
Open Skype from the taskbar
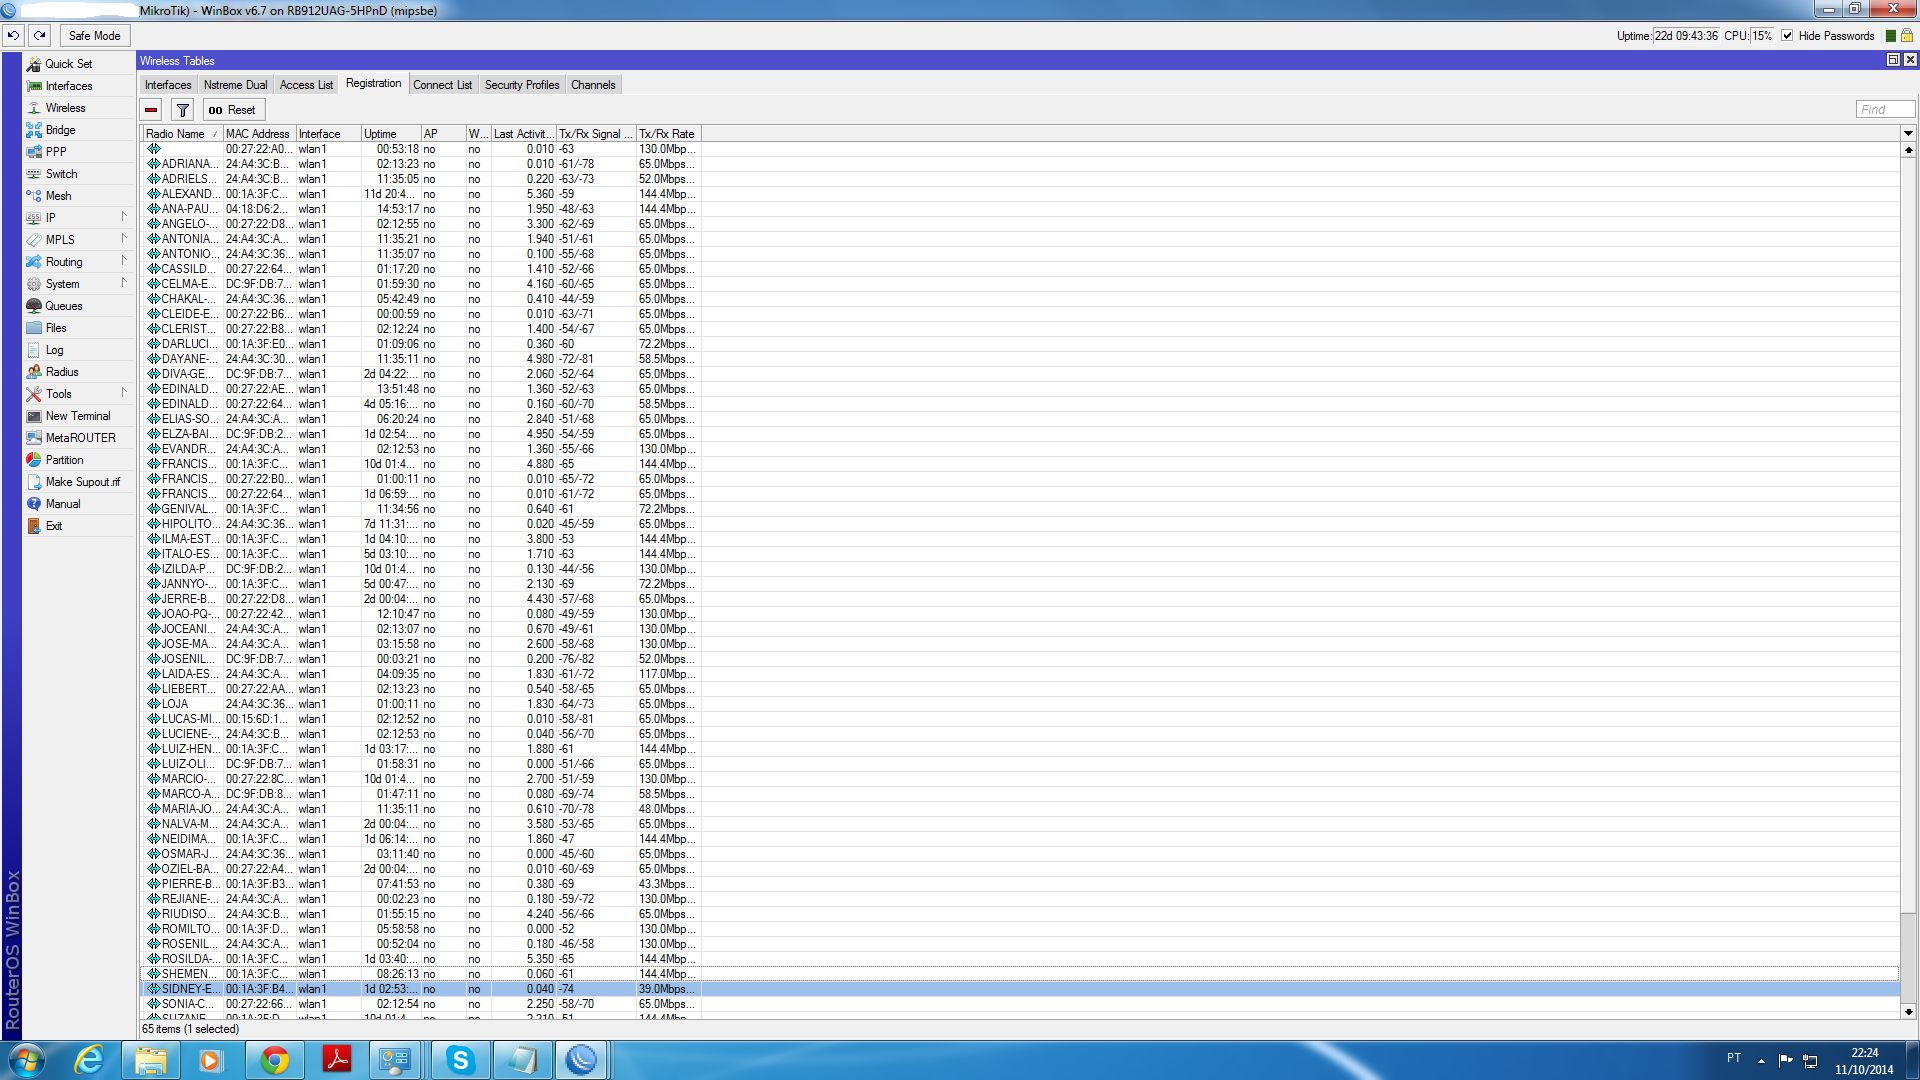point(460,1060)
